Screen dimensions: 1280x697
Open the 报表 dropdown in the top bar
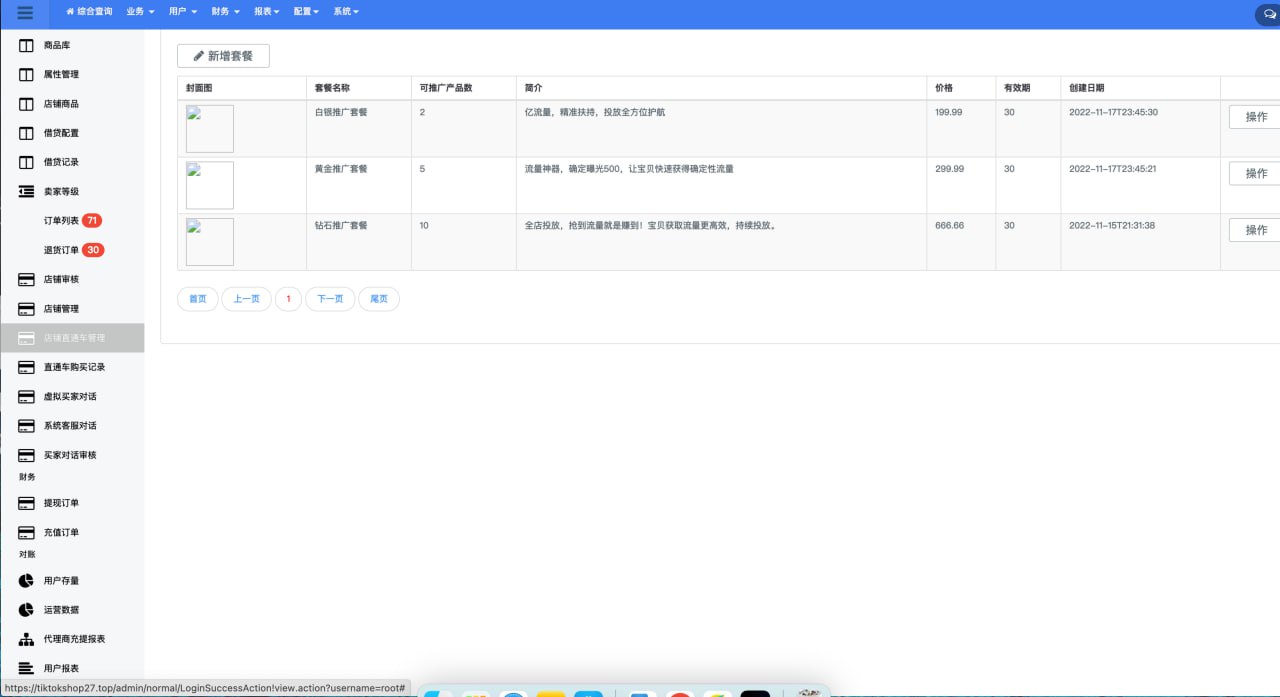[x=262, y=12]
